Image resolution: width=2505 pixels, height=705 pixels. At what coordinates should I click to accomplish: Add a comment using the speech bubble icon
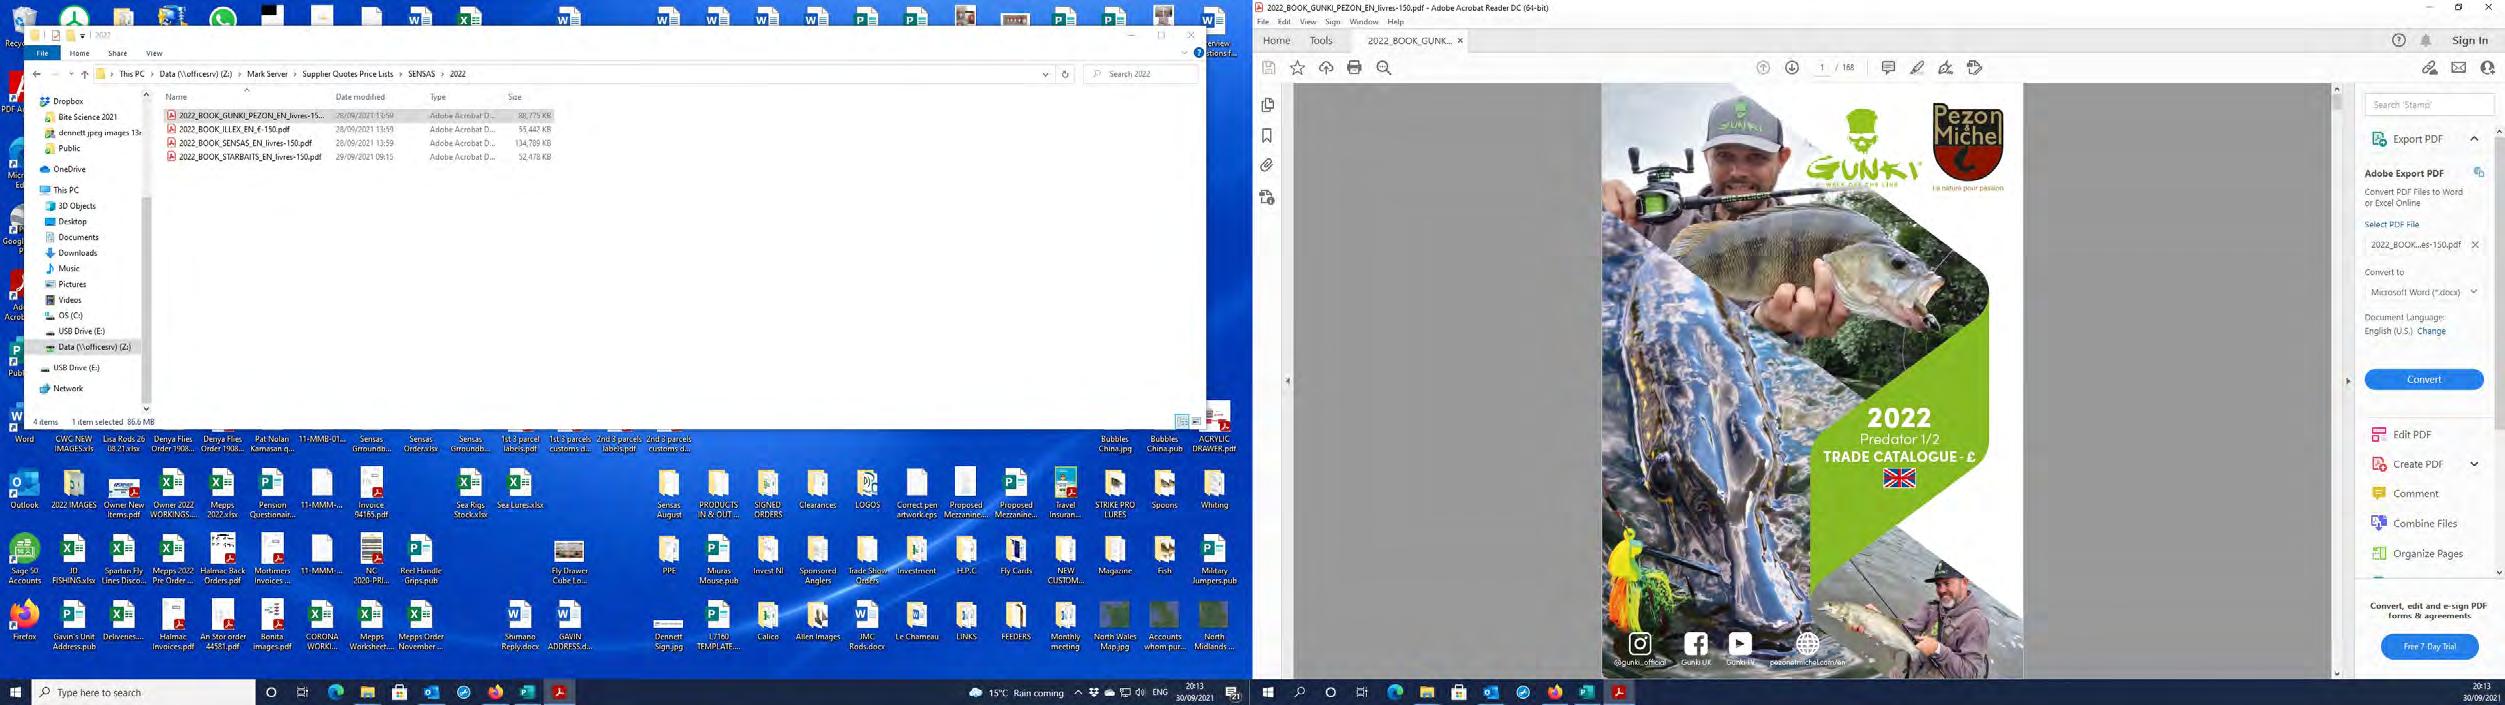click(1888, 68)
